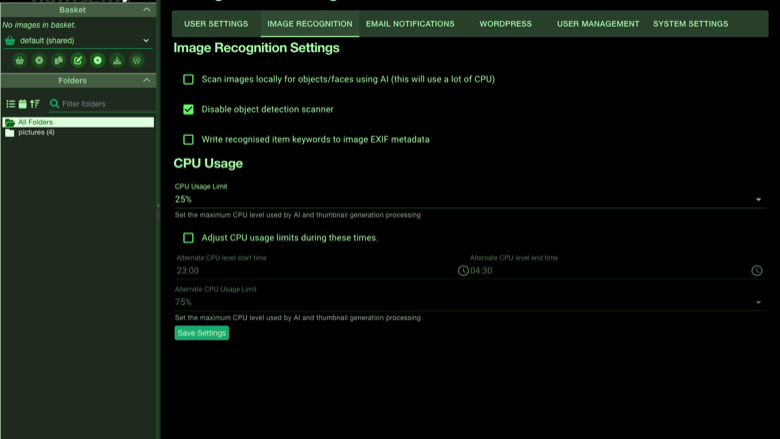This screenshot has height=439, width=780.
Task: Select the pictures (4) folder
Action: [36, 132]
